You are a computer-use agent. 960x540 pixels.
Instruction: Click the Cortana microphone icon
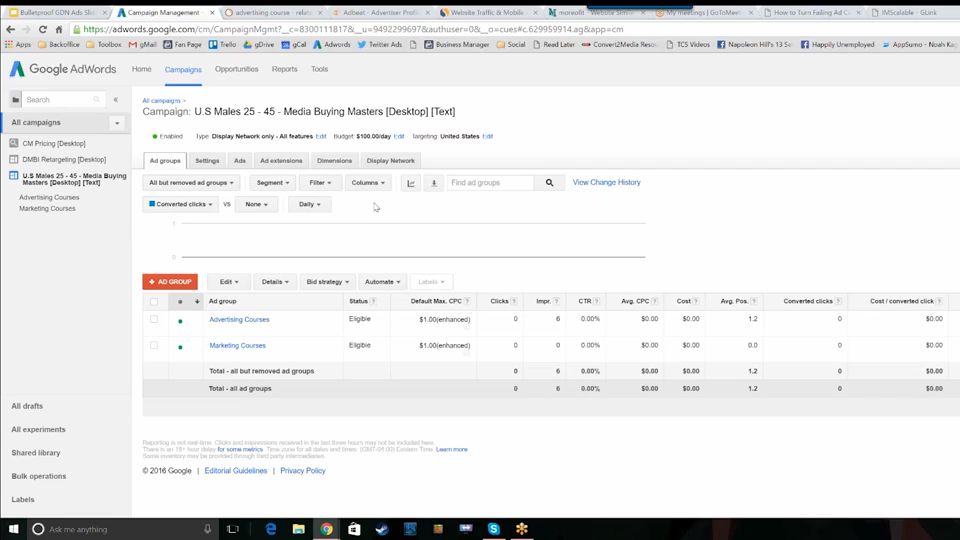click(x=208, y=529)
